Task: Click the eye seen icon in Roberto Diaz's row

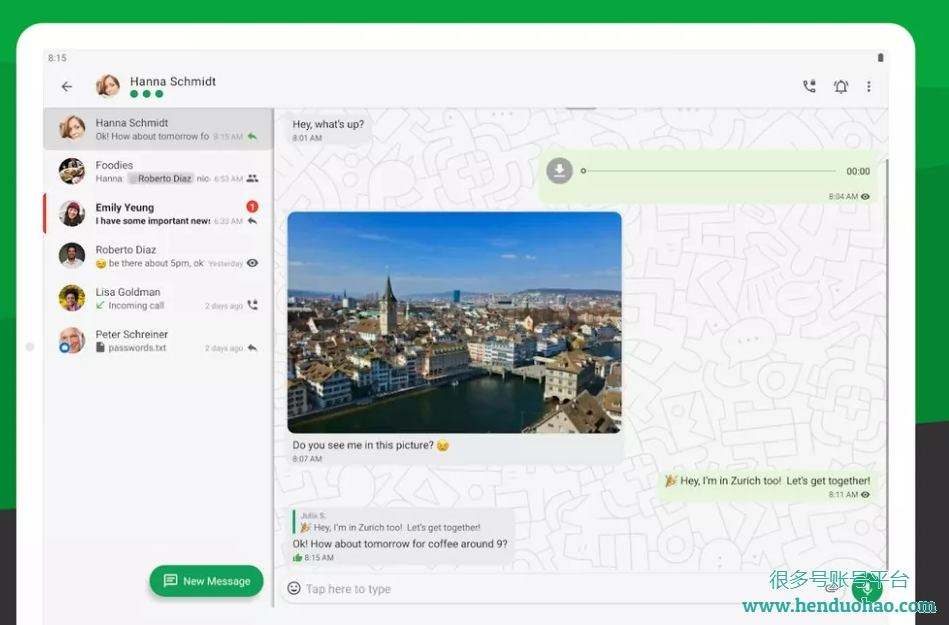Action: 252,263
